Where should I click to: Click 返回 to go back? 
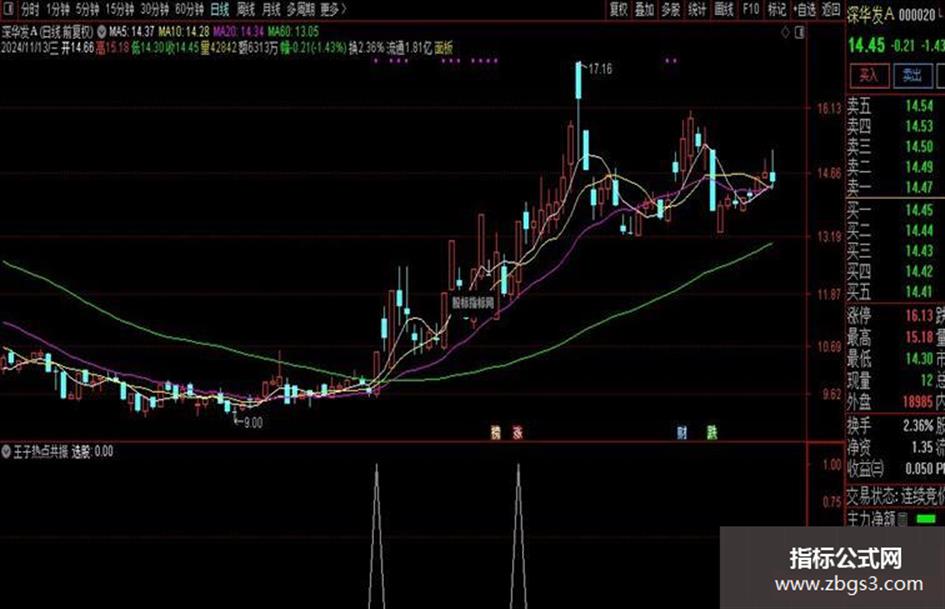(x=831, y=10)
